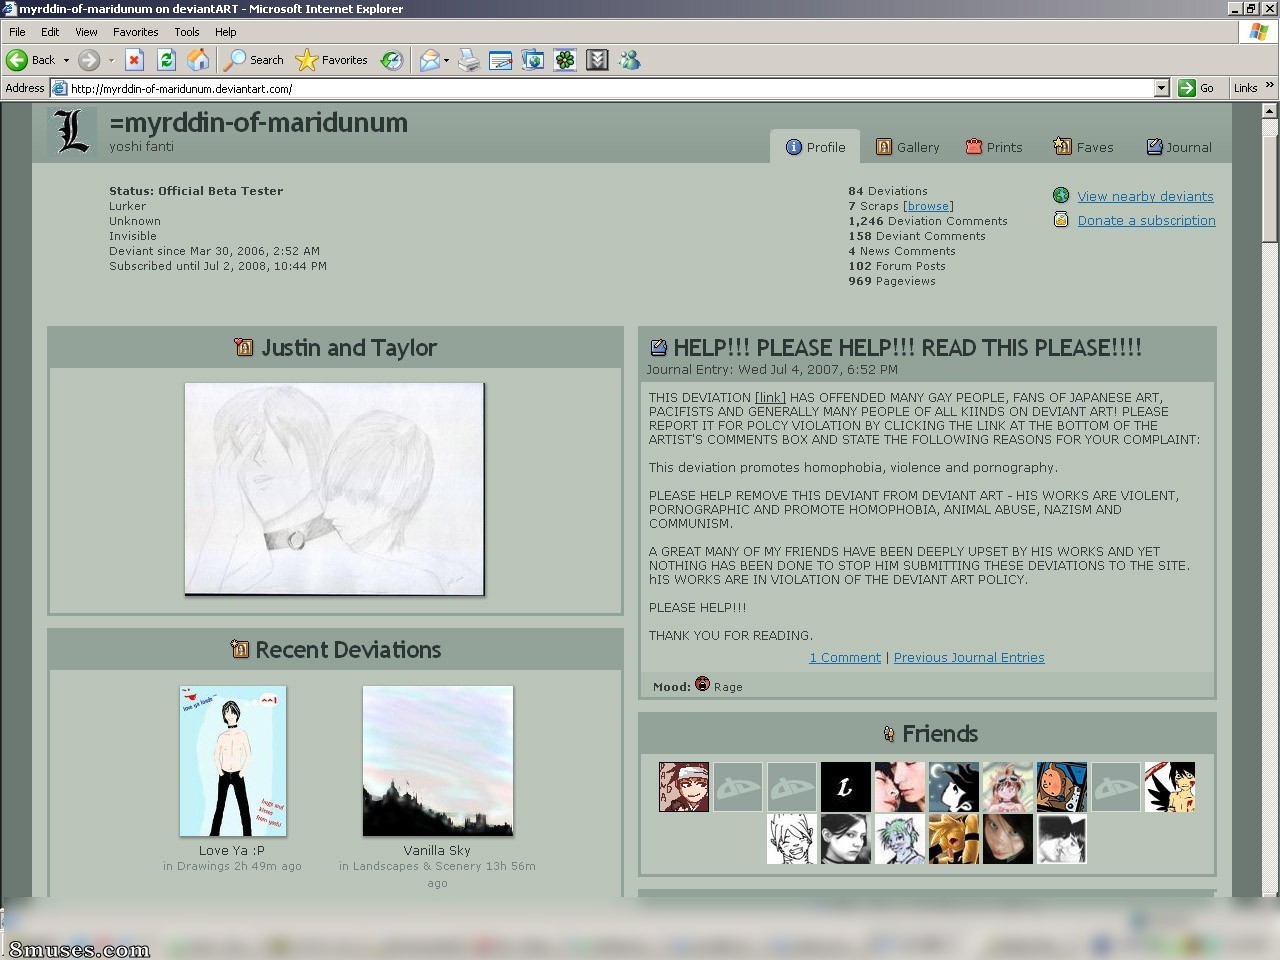Open the Prints tab
Viewport: 1280px width, 960px height.
(x=994, y=147)
